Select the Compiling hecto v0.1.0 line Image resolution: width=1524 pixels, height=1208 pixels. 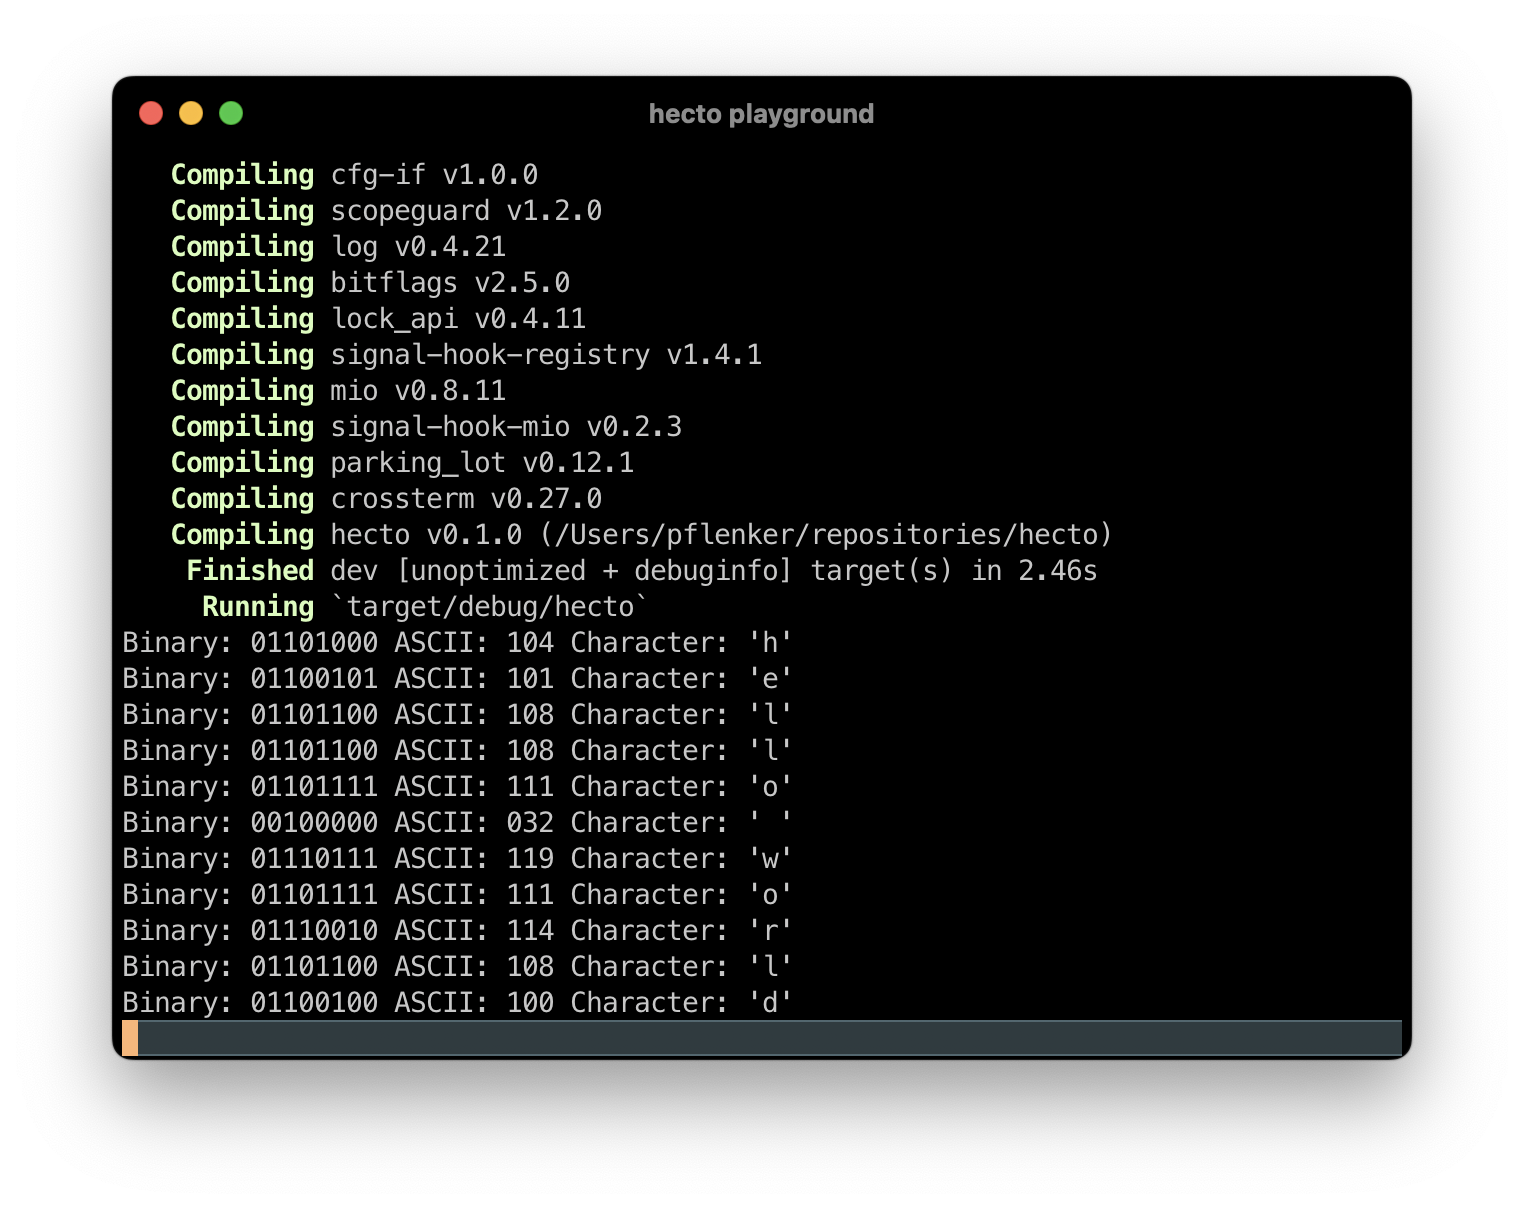pyautogui.click(x=640, y=534)
